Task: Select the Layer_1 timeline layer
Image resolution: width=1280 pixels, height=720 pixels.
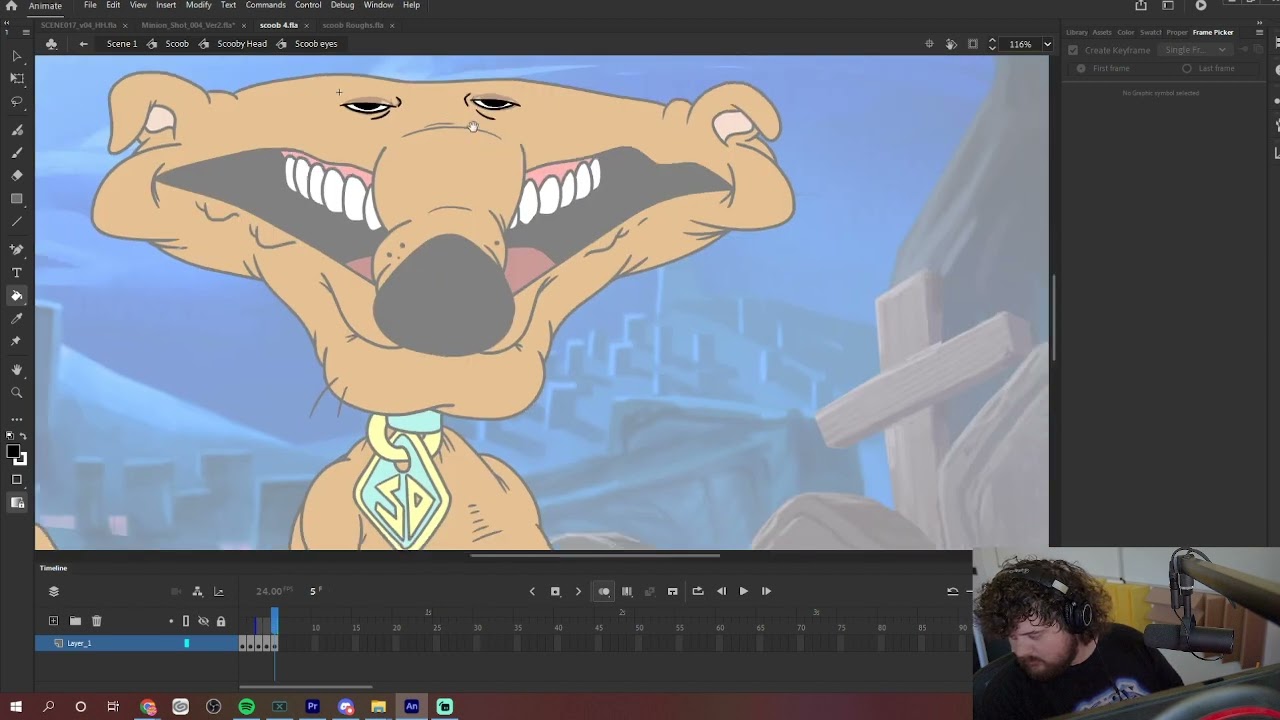Action: [x=136, y=643]
